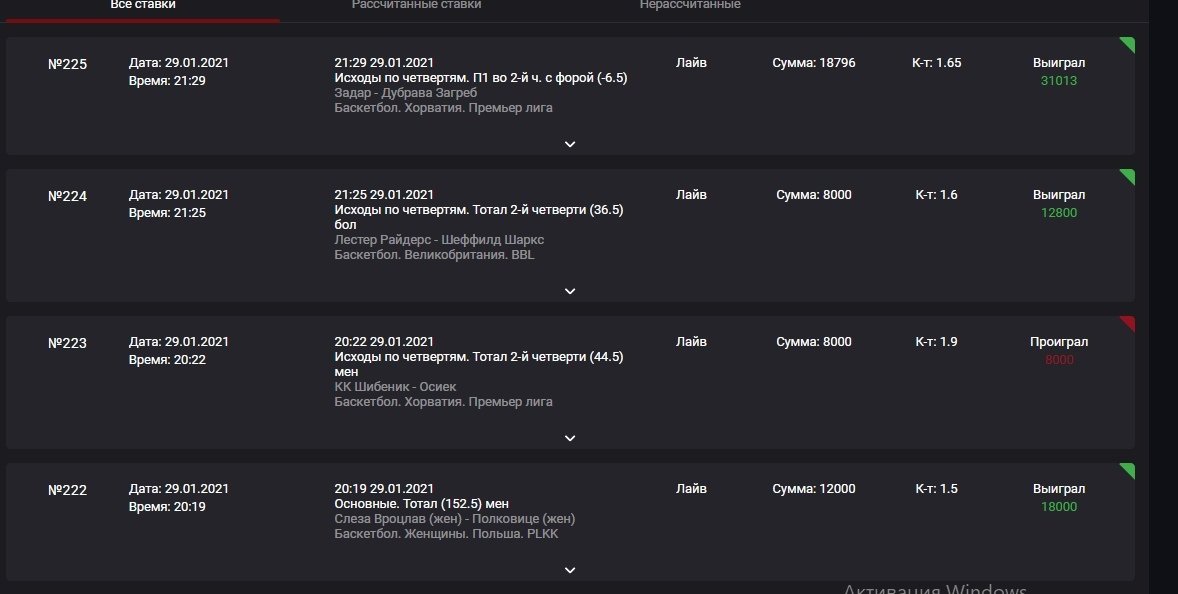Click the 31013 winnings amount

1059,81
